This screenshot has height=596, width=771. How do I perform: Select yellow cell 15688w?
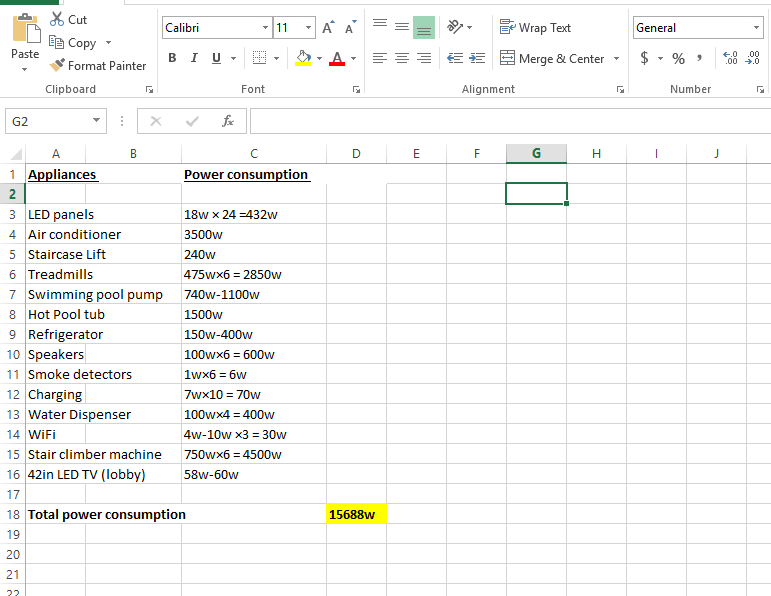coord(356,514)
